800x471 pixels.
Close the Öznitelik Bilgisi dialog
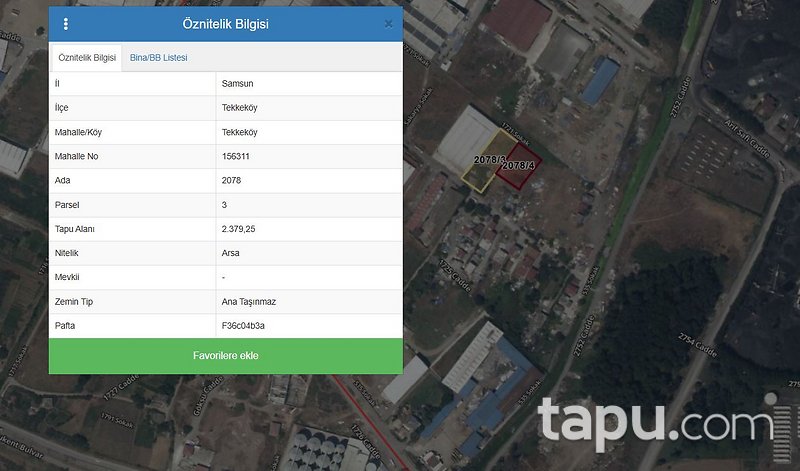pyautogui.click(x=388, y=24)
